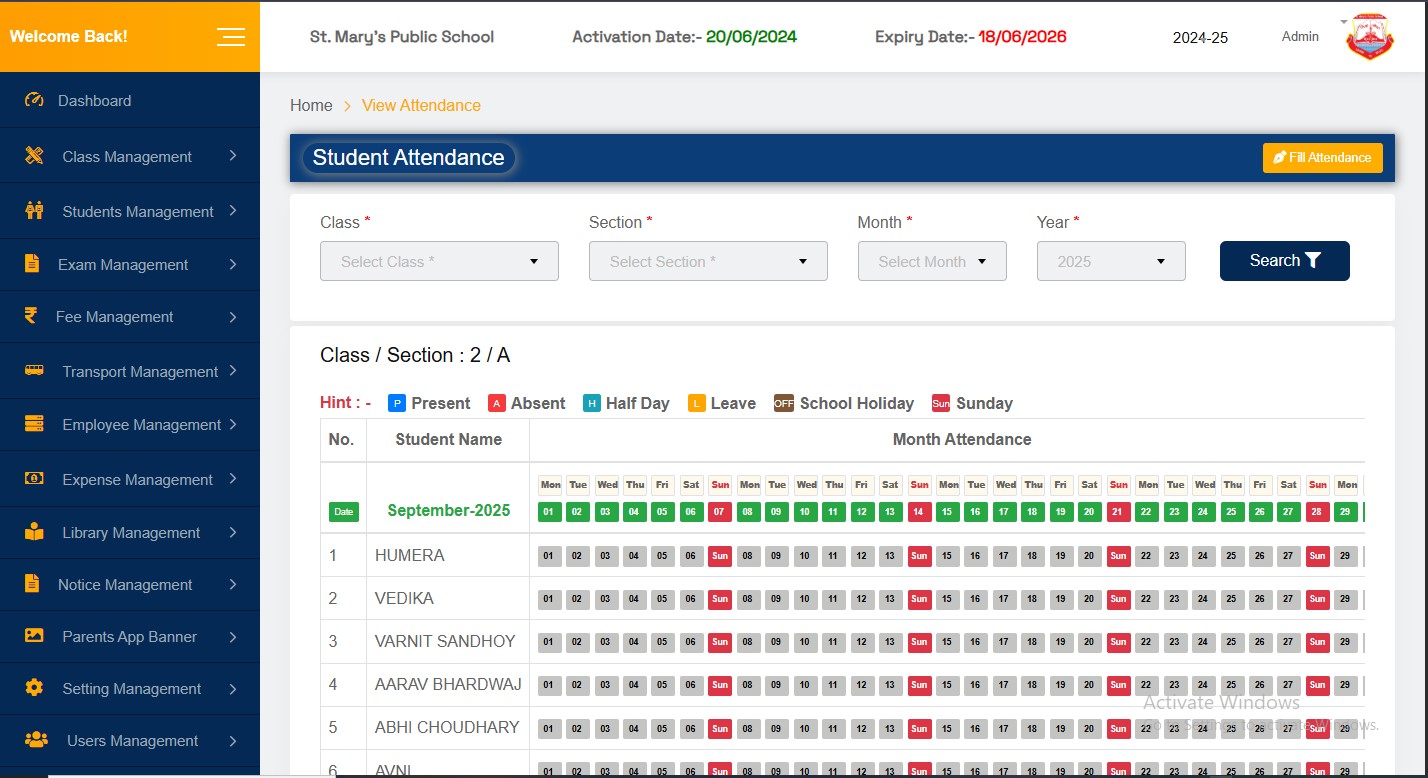Click HUMERA's attendance cell for day 08
This screenshot has width=1428, height=778.
pos(748,556)
